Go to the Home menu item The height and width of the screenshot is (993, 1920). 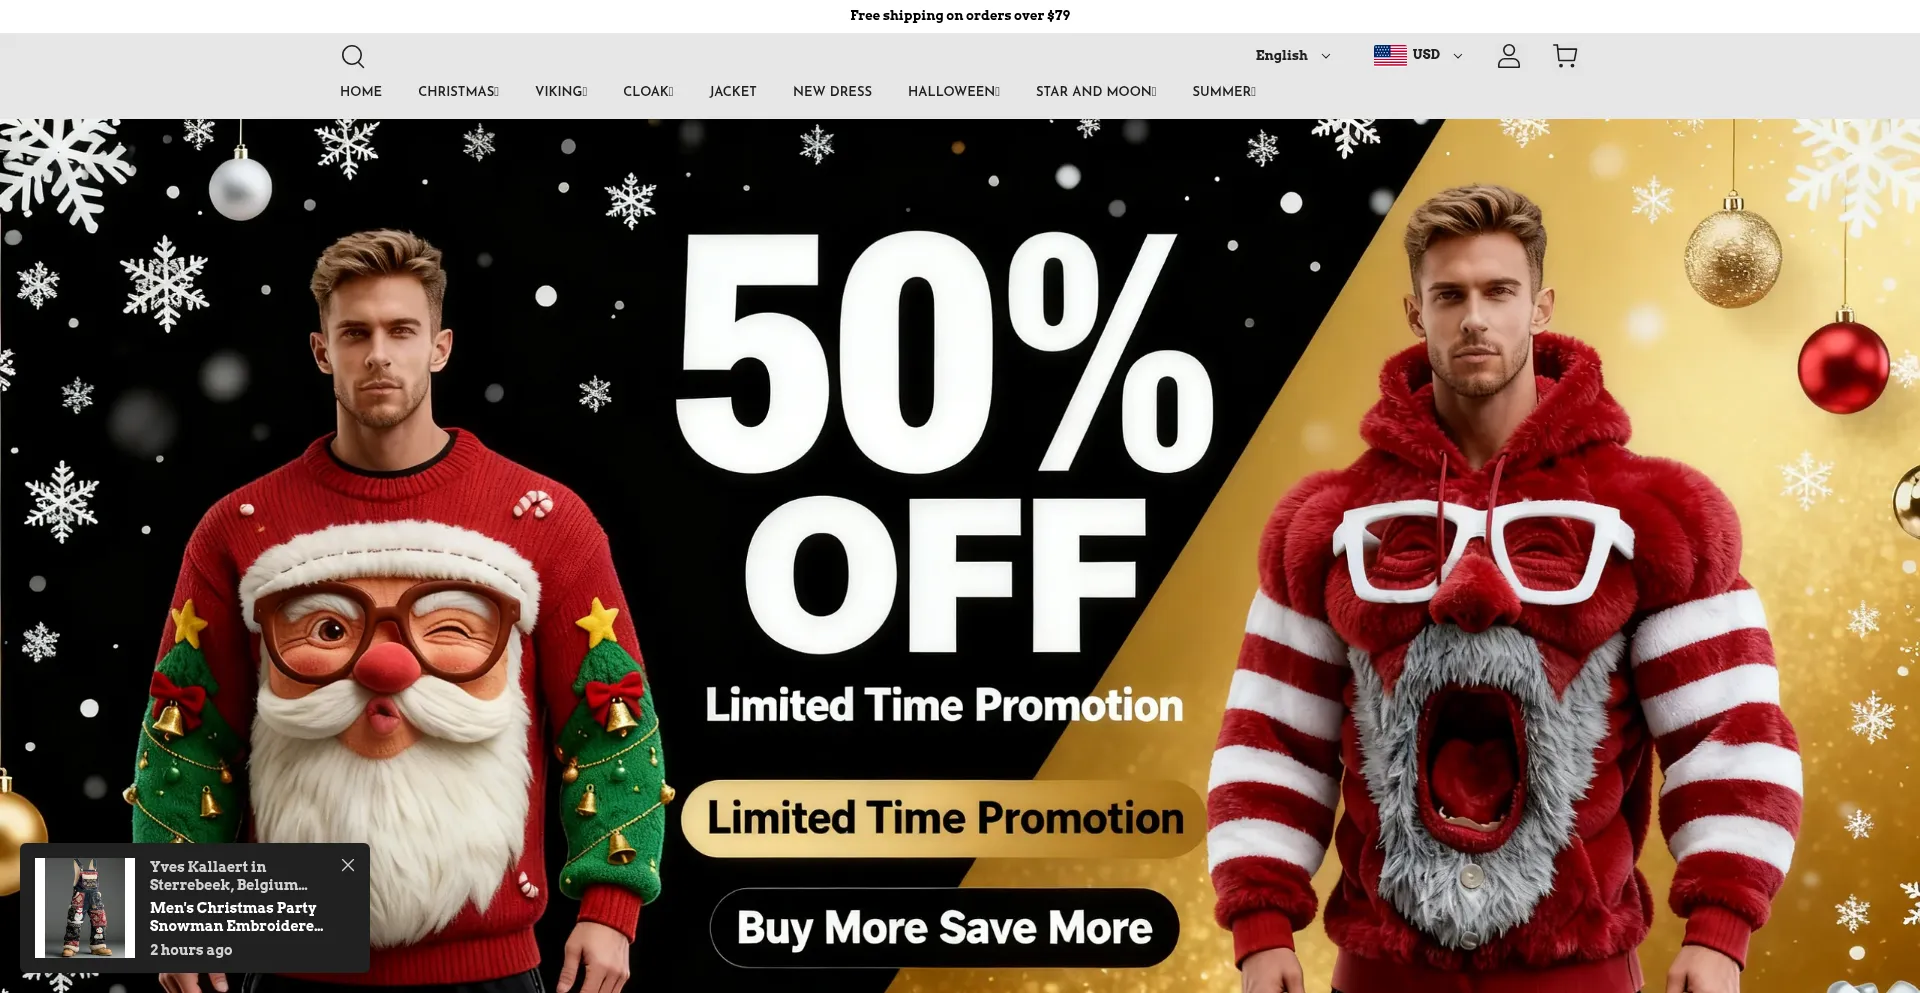click(361, 91)
